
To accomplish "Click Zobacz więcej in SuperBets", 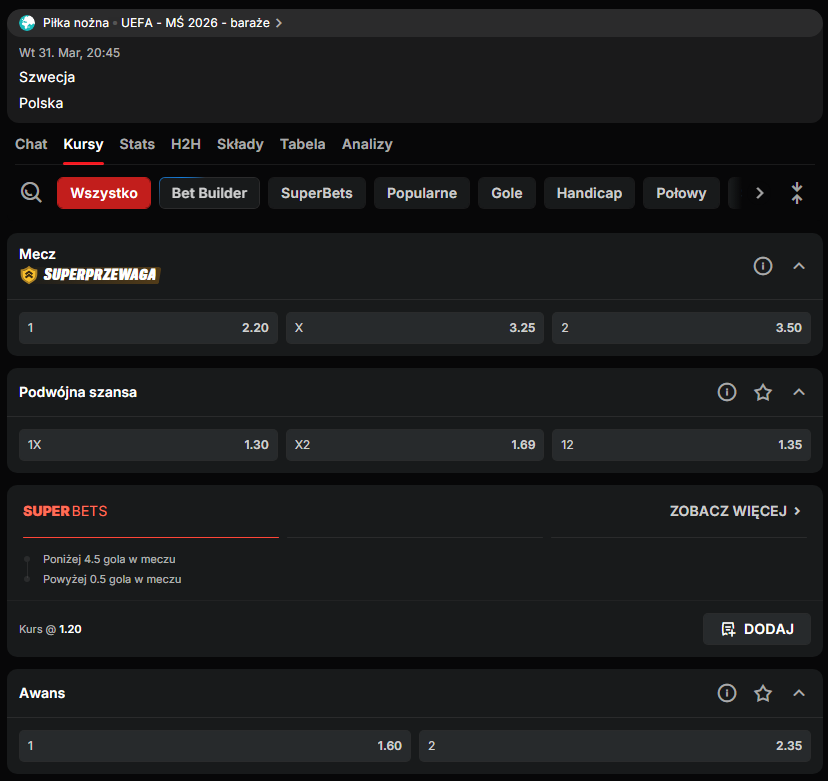I will (x=736, y=511).
